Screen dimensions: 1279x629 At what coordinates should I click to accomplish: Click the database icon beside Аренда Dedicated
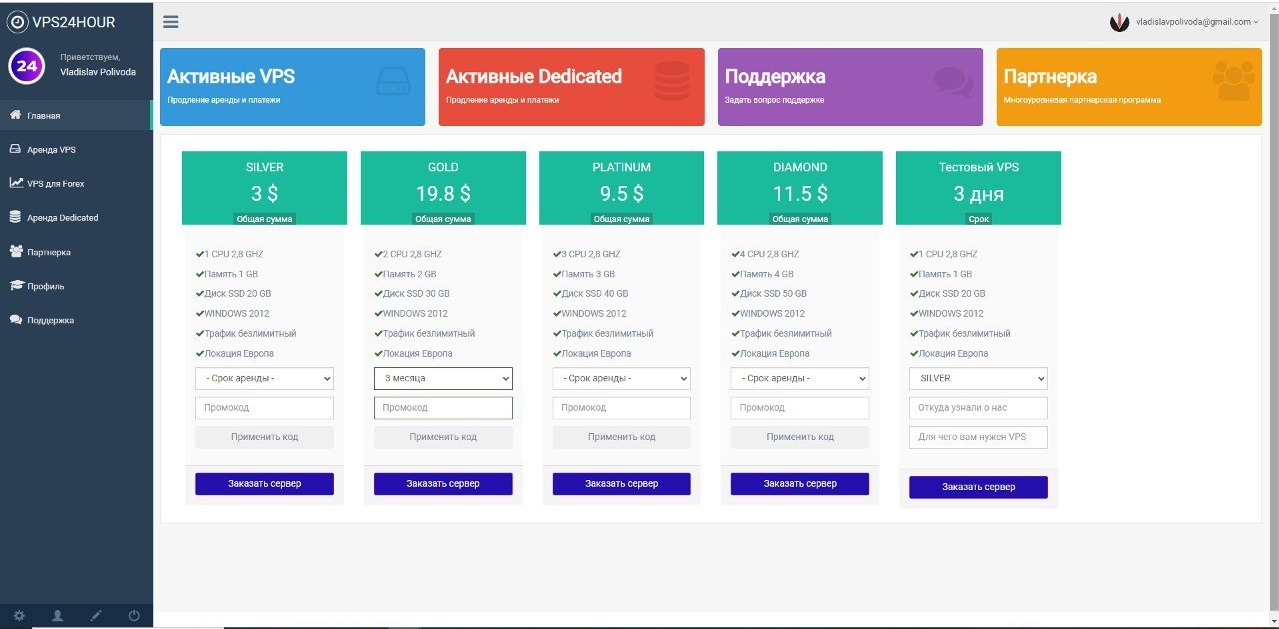15,217
